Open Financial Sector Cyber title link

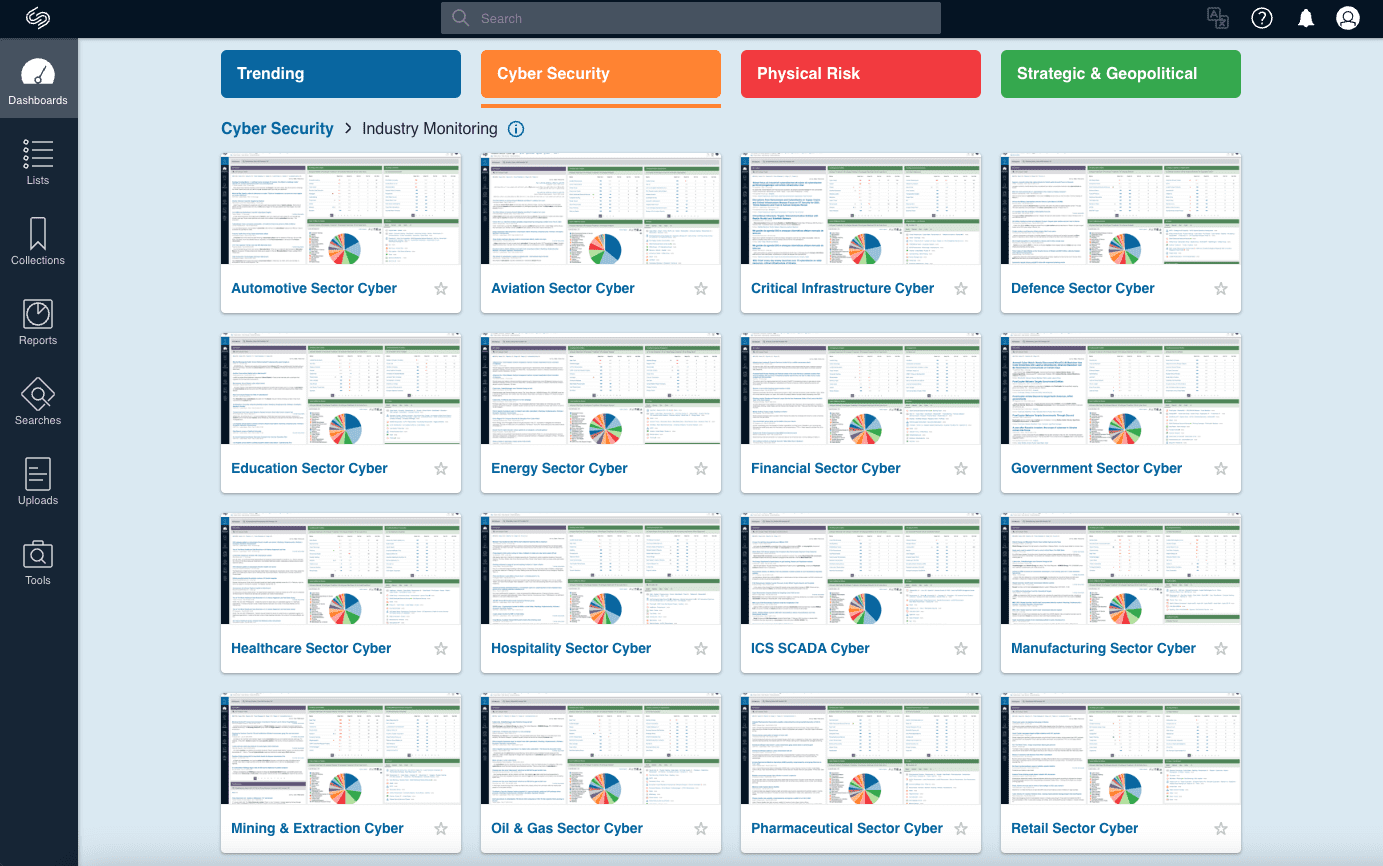[x=826, y=468]
